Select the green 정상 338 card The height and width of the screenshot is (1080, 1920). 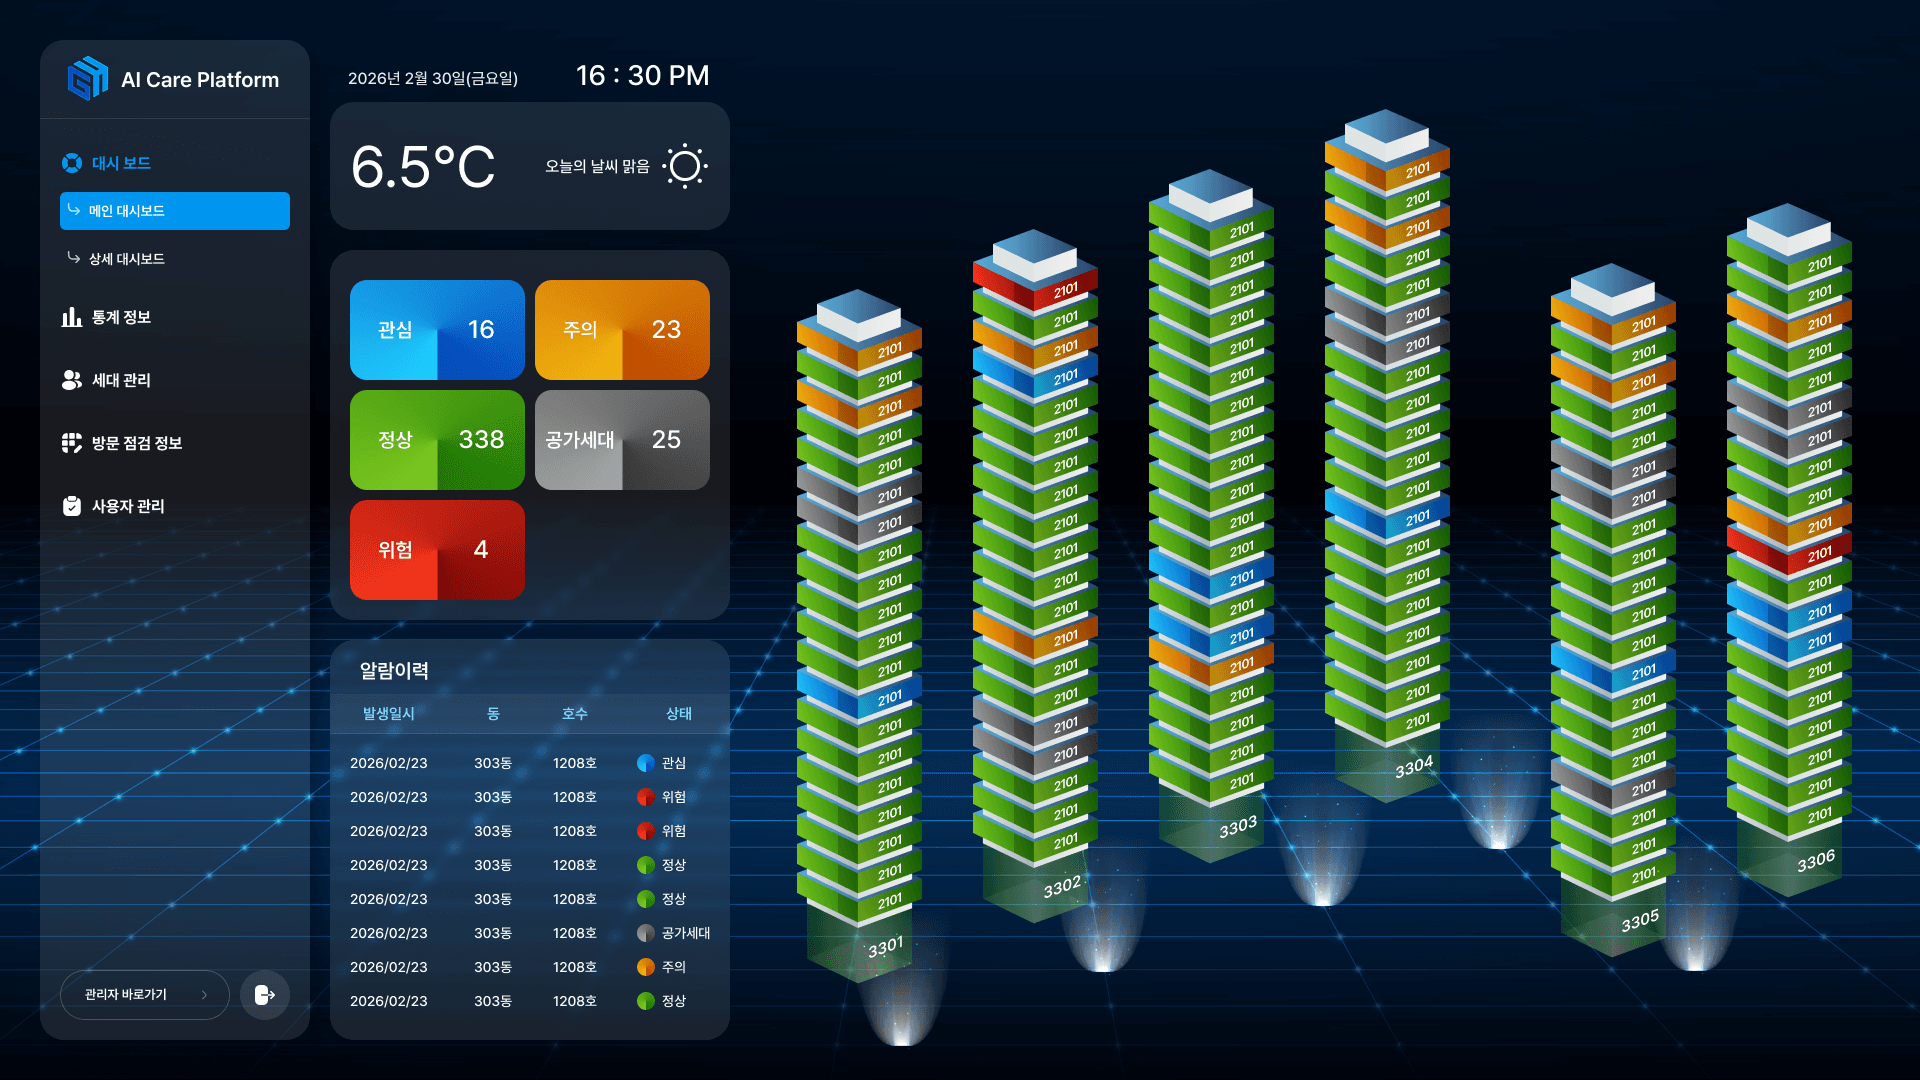click(437, 440)
